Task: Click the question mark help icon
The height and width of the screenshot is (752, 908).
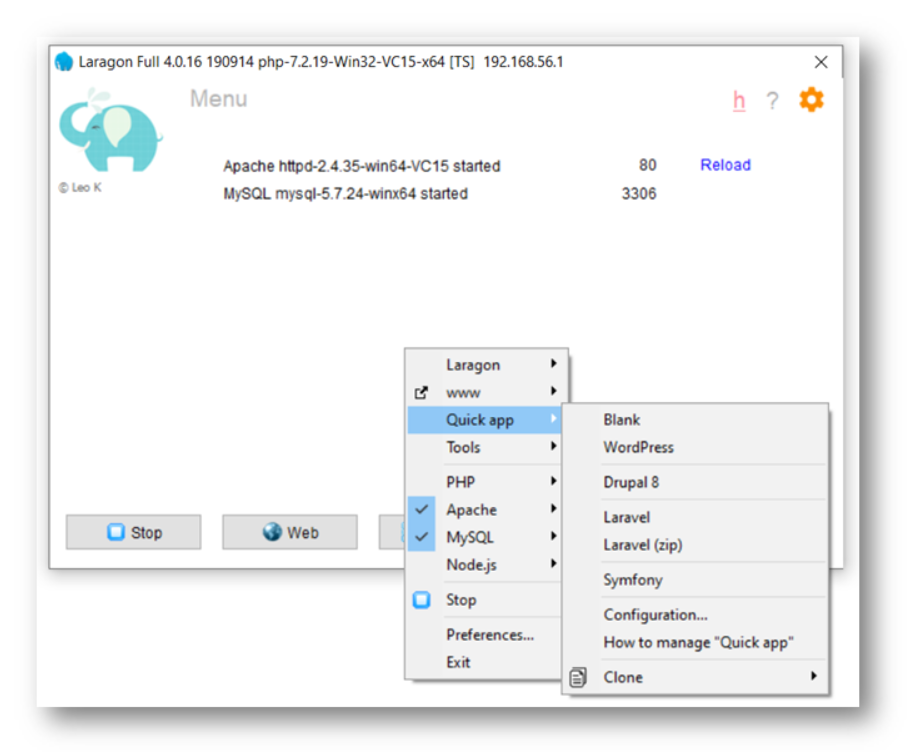Action: pyautogui.click(x=772, y=101)
